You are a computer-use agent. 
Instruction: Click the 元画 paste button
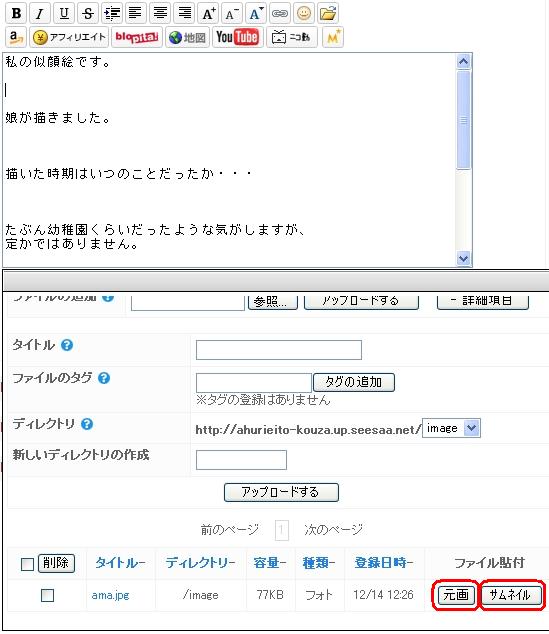click(456, 595)
